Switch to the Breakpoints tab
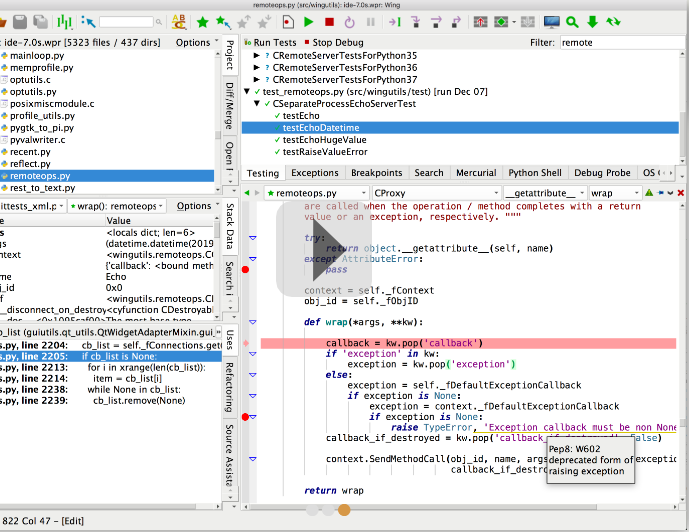This screenshot has height=532, width=689. (376, 173)
